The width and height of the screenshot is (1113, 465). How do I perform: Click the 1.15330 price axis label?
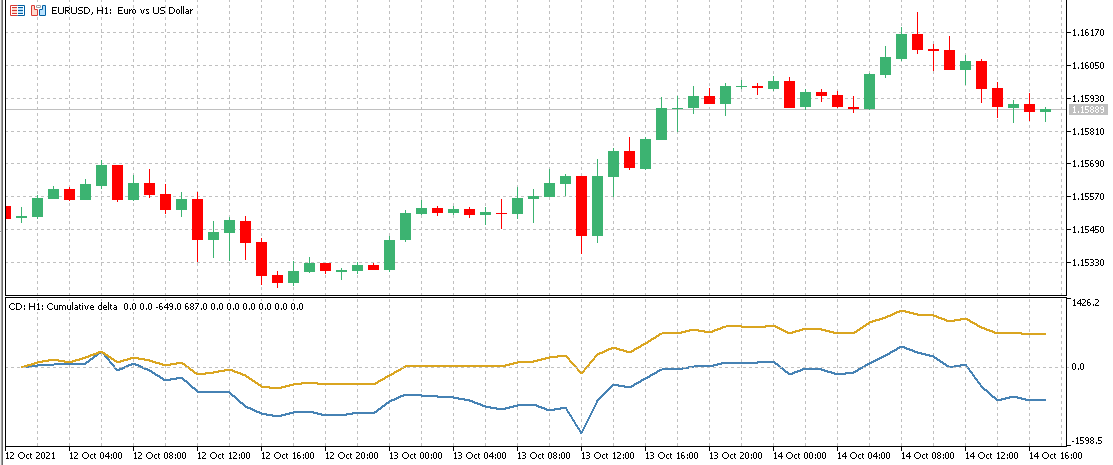pyautogui.click(x=1085, y=263)
